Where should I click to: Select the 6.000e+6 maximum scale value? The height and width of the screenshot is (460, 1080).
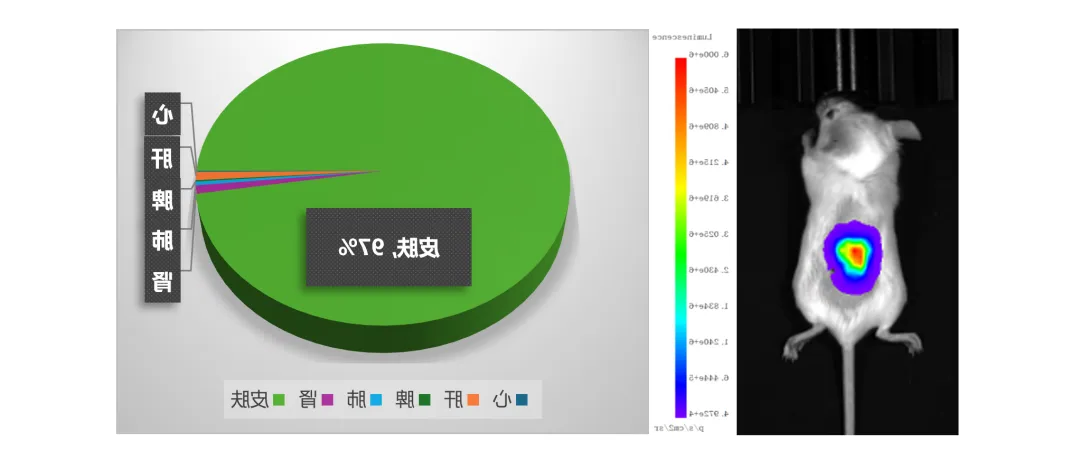pyautogui.click(x=710, y=54)
